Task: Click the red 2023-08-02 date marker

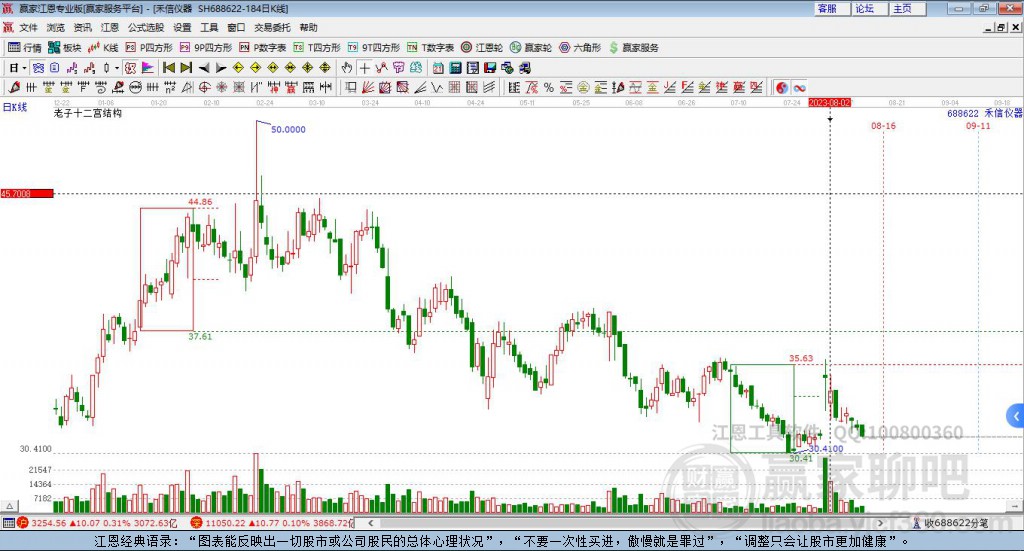Action: 829,103
